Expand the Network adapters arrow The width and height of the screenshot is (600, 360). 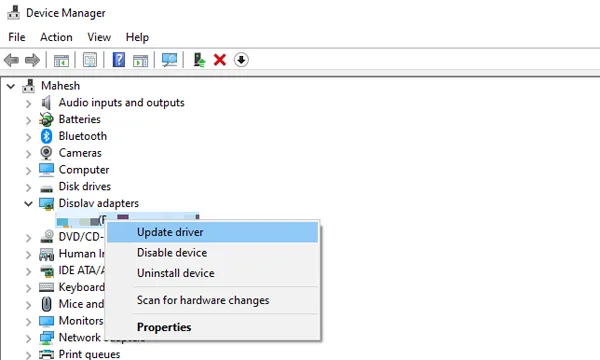pos(28,339)
